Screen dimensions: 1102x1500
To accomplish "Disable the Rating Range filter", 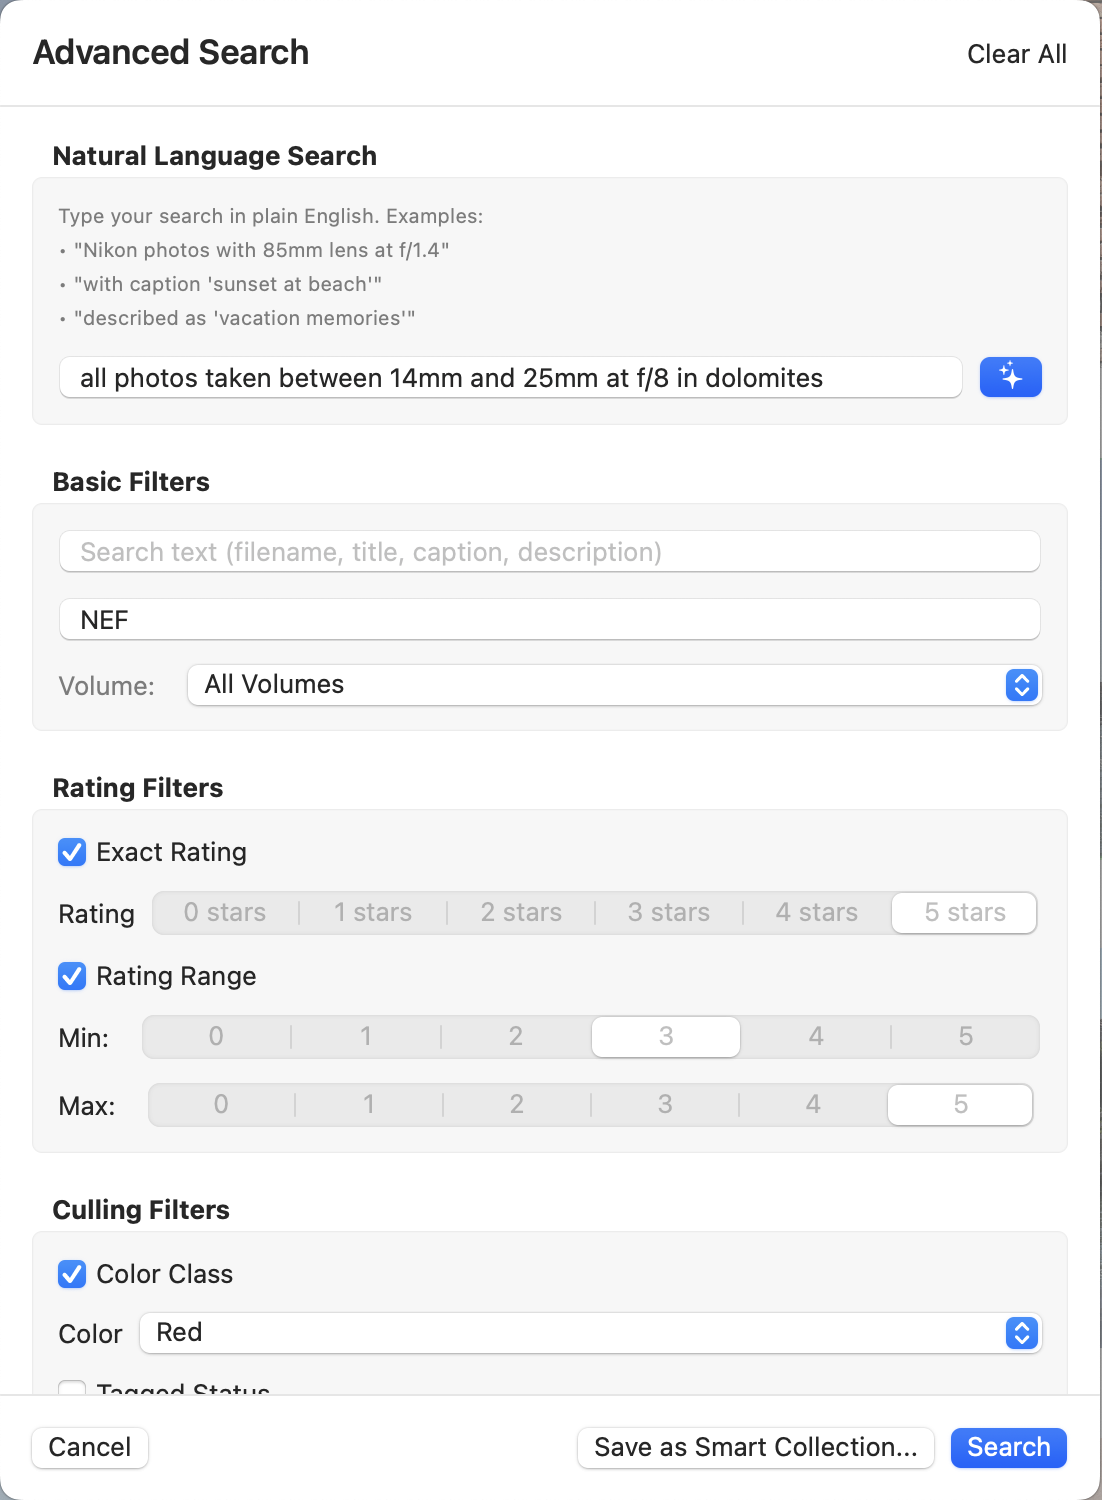I will 71,977.
